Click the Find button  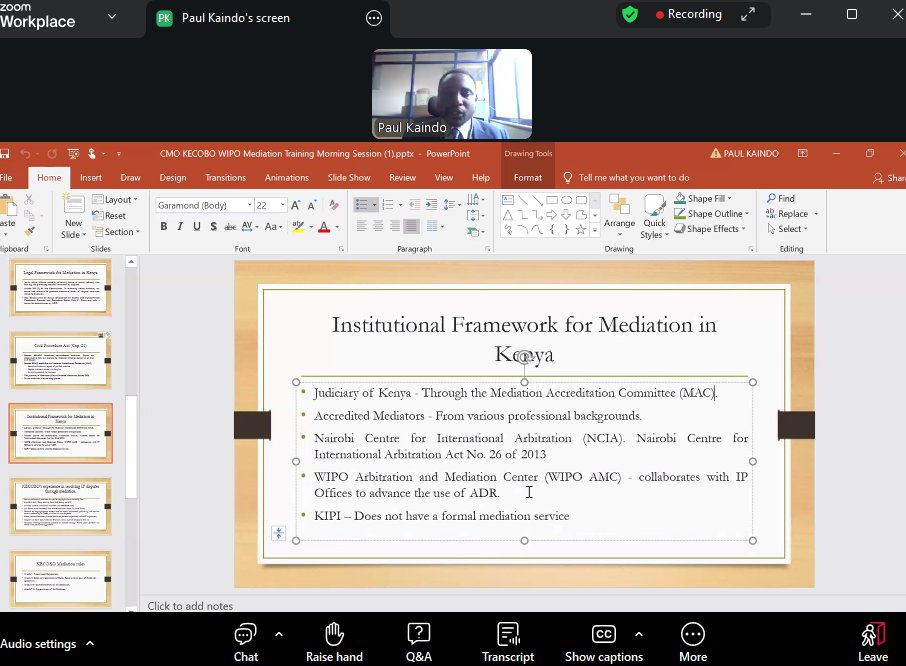(x=781, y=198)
